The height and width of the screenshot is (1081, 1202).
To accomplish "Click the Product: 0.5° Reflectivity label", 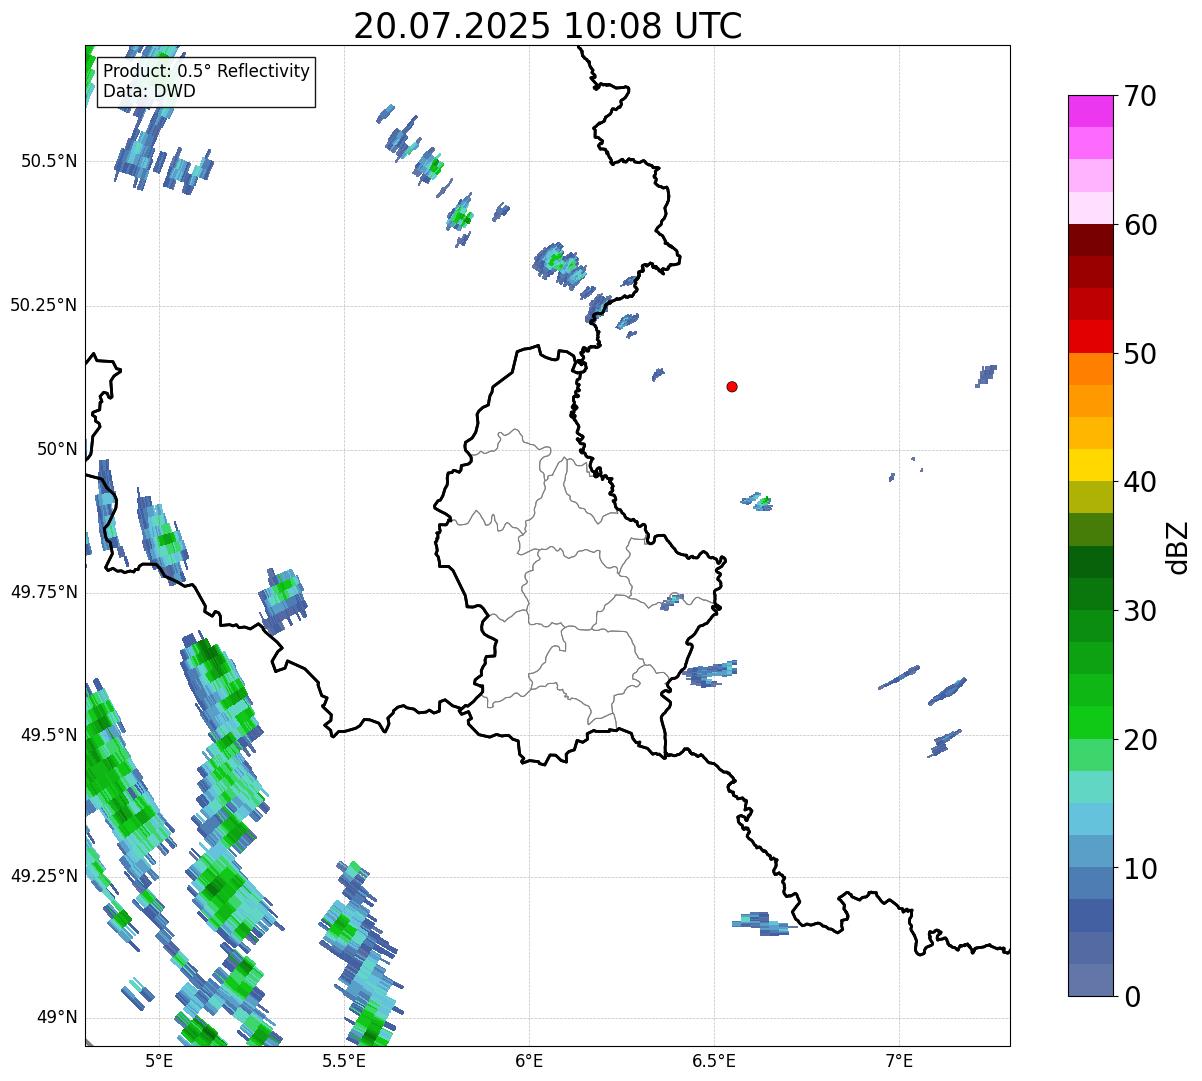I will (x=206, y=72).
